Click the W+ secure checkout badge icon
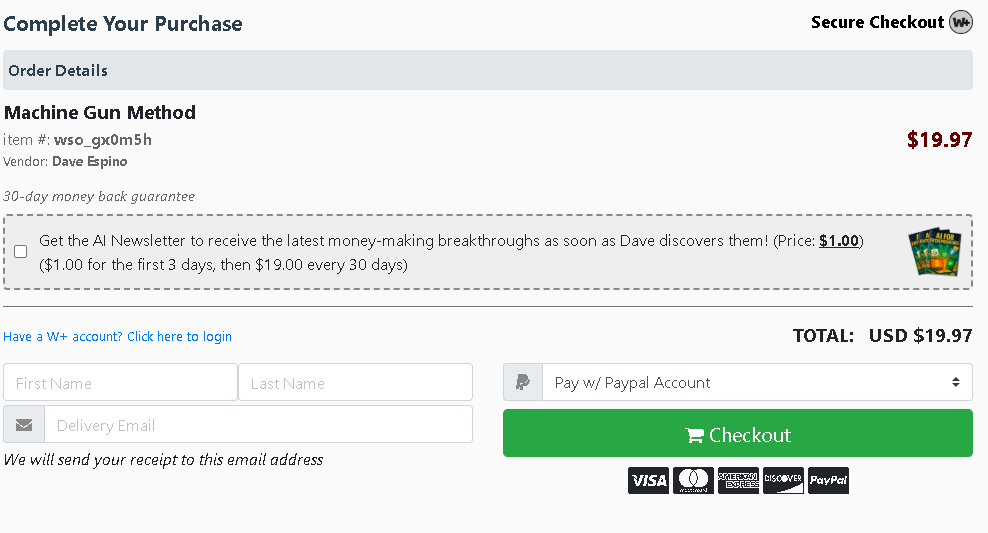 coord(960,22)
